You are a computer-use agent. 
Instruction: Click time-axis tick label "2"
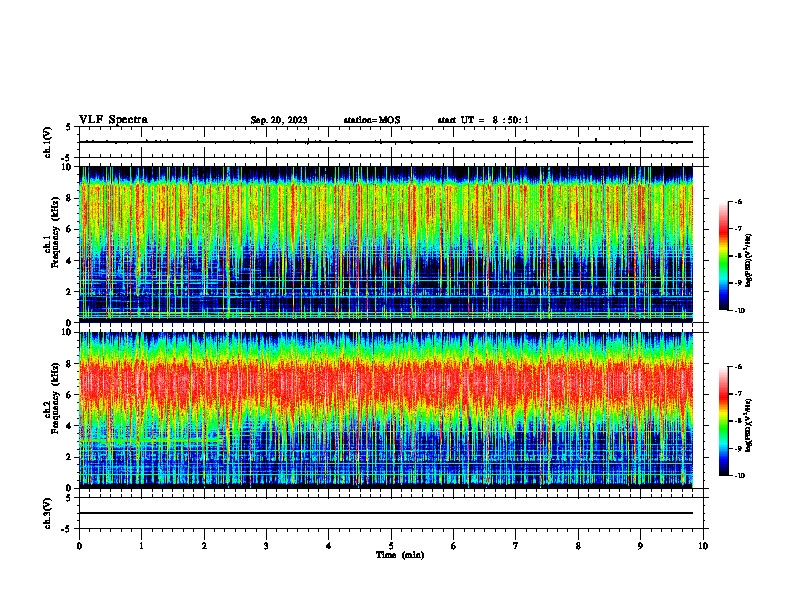204,546
